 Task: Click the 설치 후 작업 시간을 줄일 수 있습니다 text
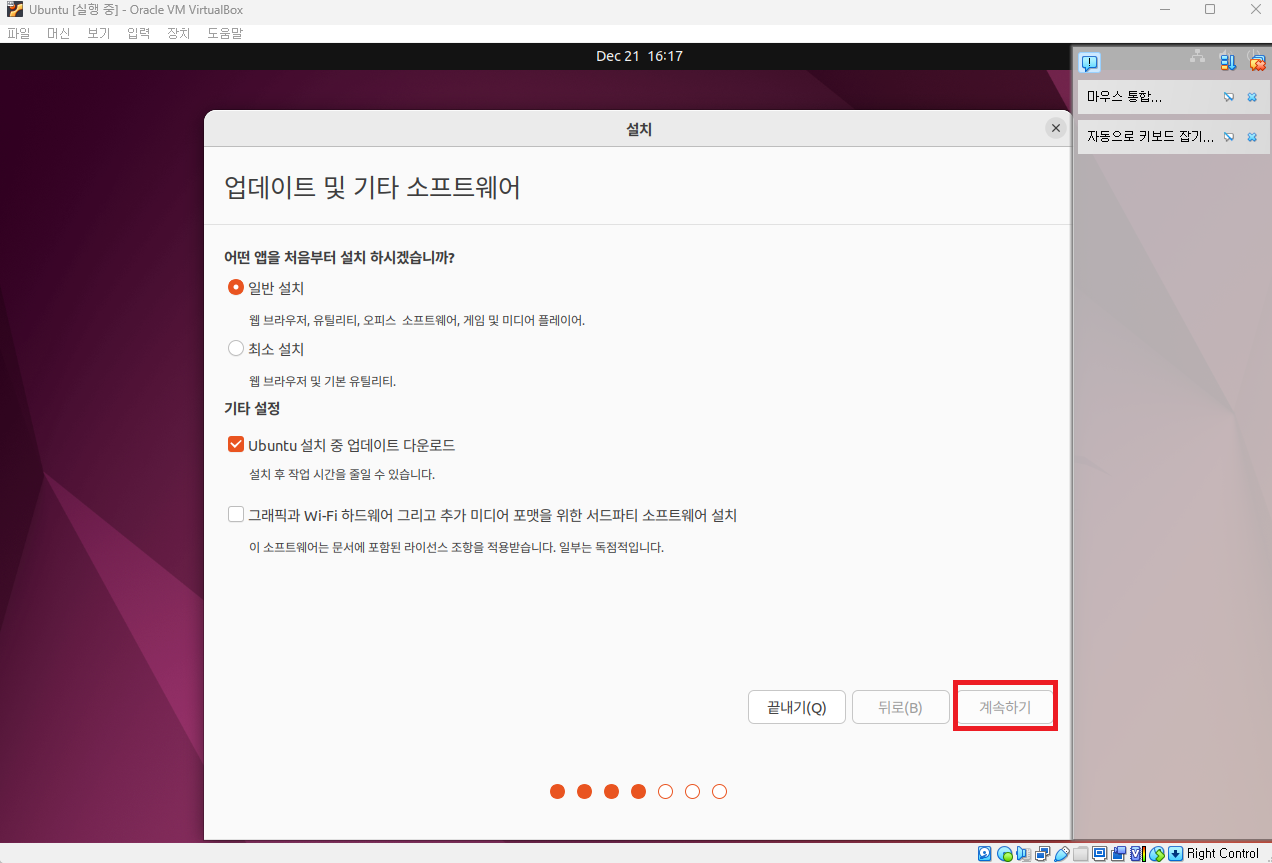coord(342,474)
